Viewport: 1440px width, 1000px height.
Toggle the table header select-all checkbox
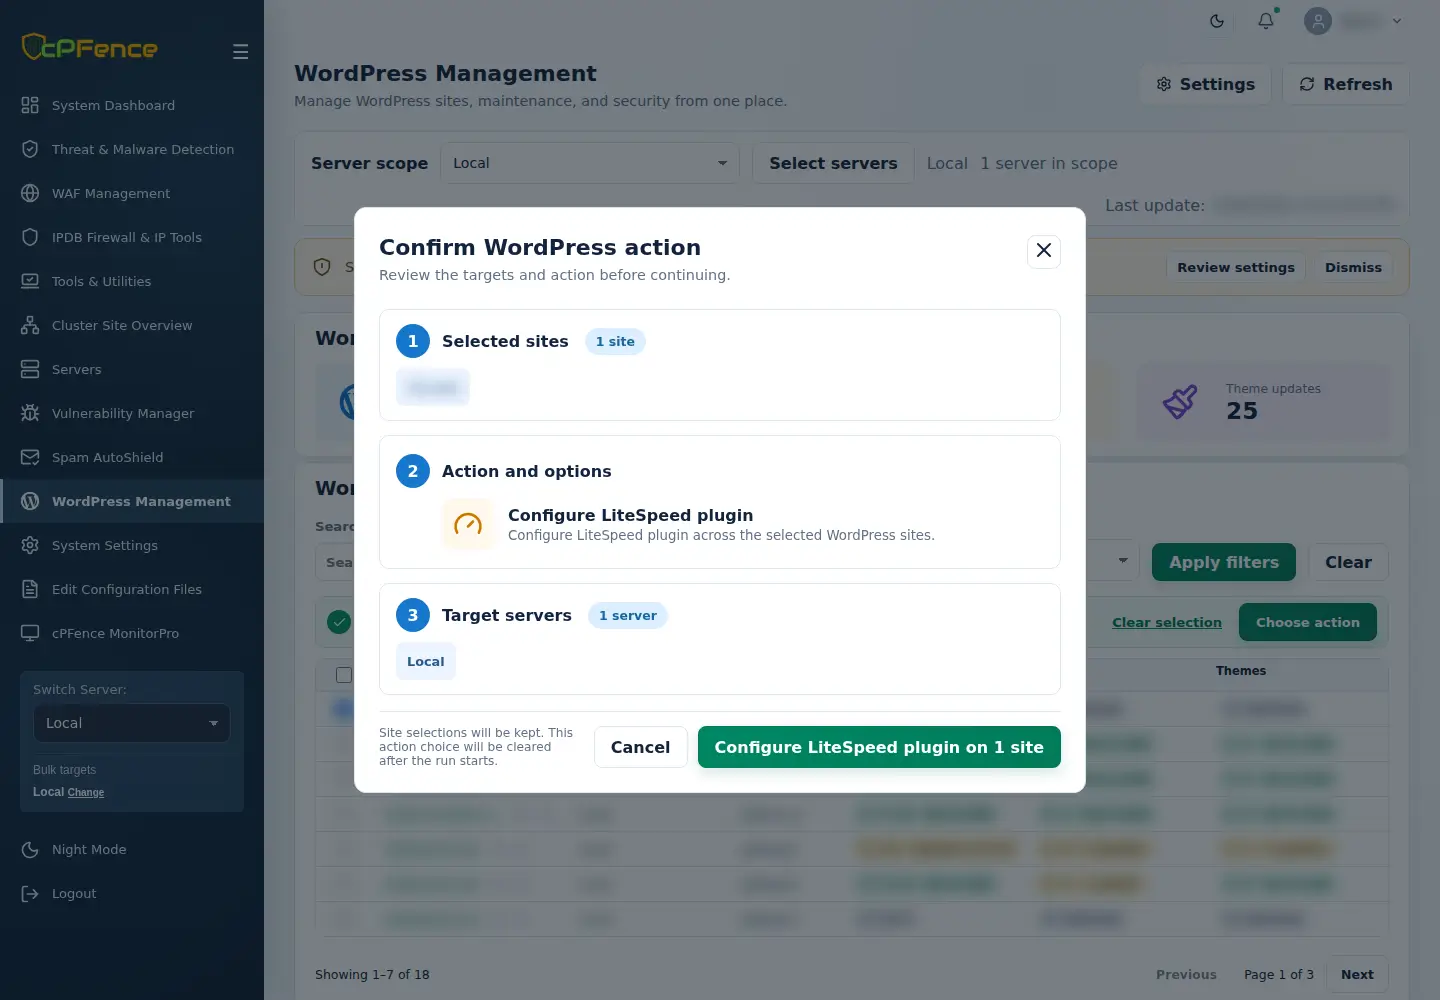point(344,675)
